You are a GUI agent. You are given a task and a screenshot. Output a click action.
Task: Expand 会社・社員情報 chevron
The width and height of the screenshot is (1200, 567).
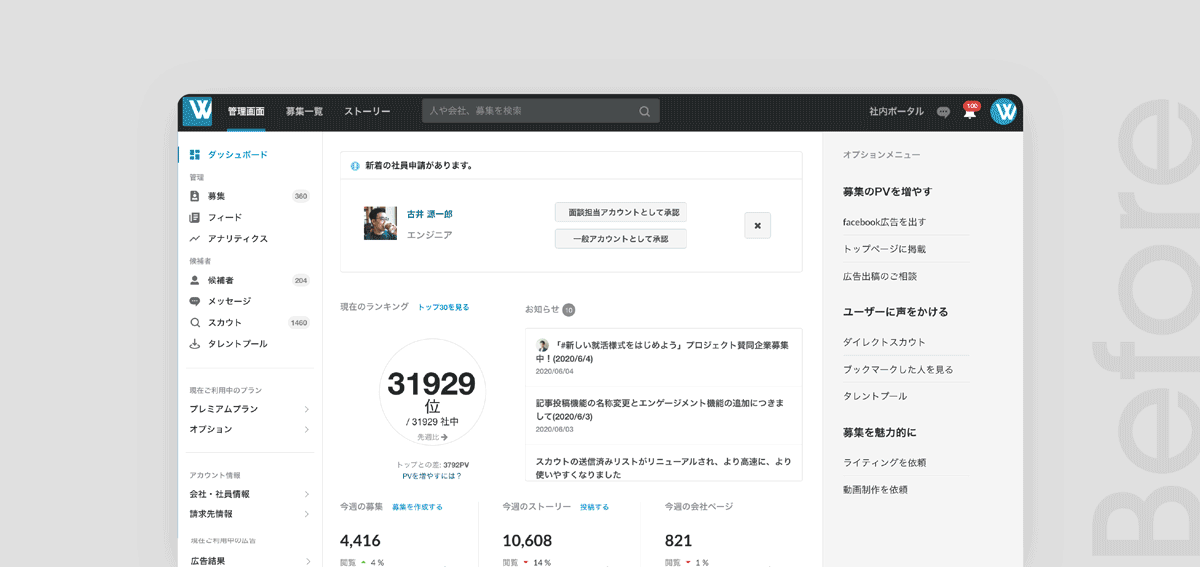[306, 494]
